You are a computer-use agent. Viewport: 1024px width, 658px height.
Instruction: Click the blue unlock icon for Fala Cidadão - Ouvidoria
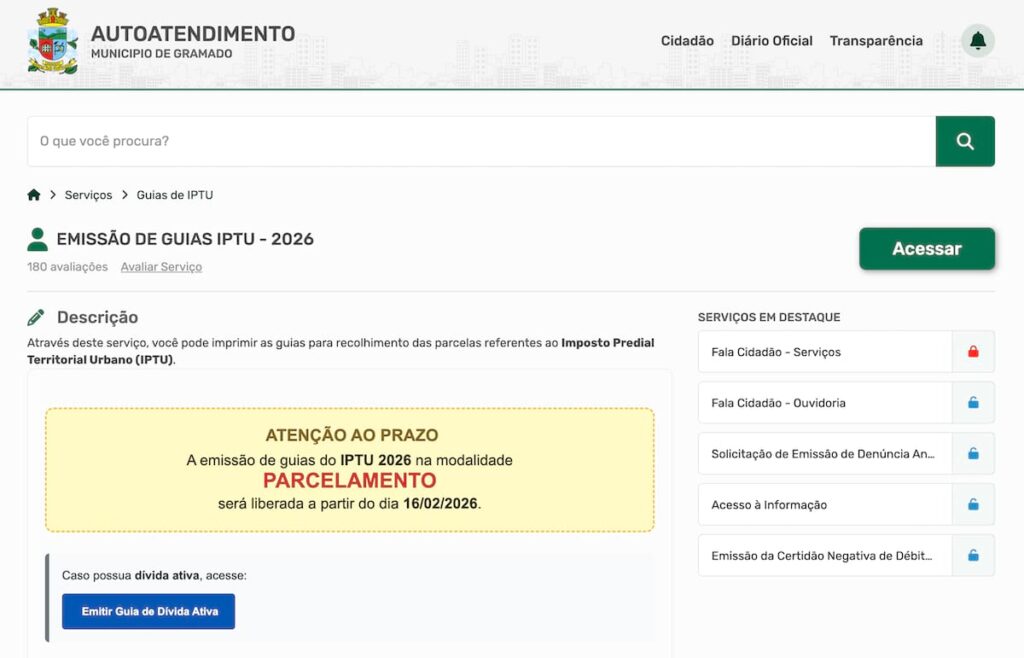coord(973,403)
